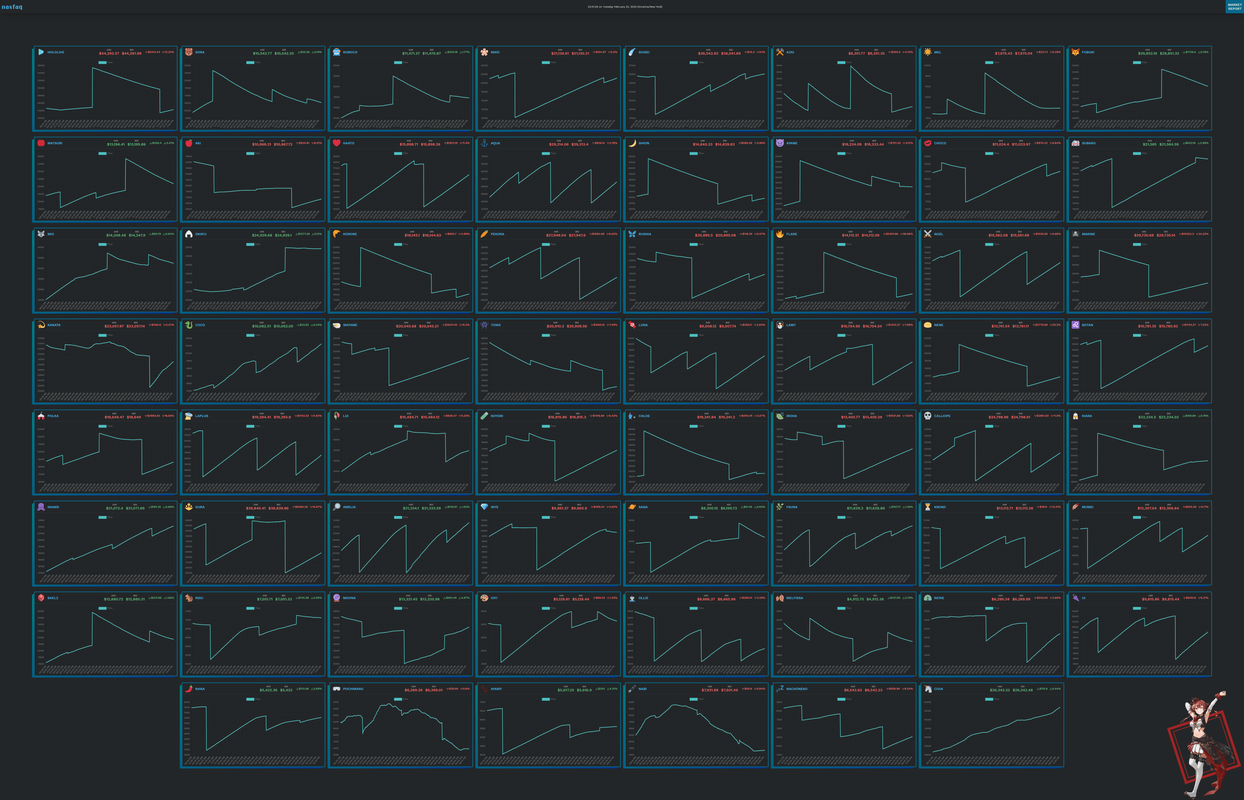This screenshot has width=1244, height=800.
Task: Click the lips icon on CHOCO card
Action: pos(928,143)
